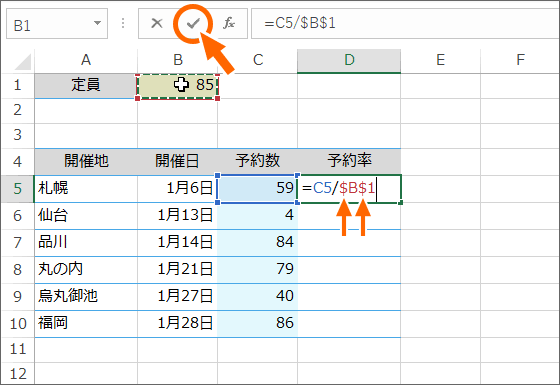This screenshot has width=560, height=385.
Task: Select row 3 header
Action: pyautogui.click(x=18, y=135)
